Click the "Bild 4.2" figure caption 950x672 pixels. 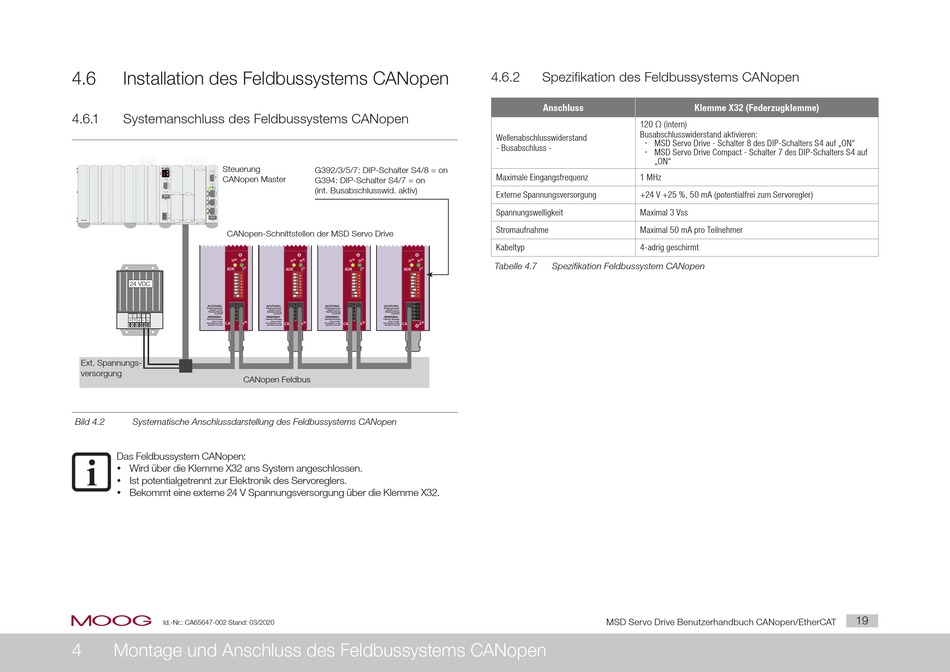(x=236, y=422)
